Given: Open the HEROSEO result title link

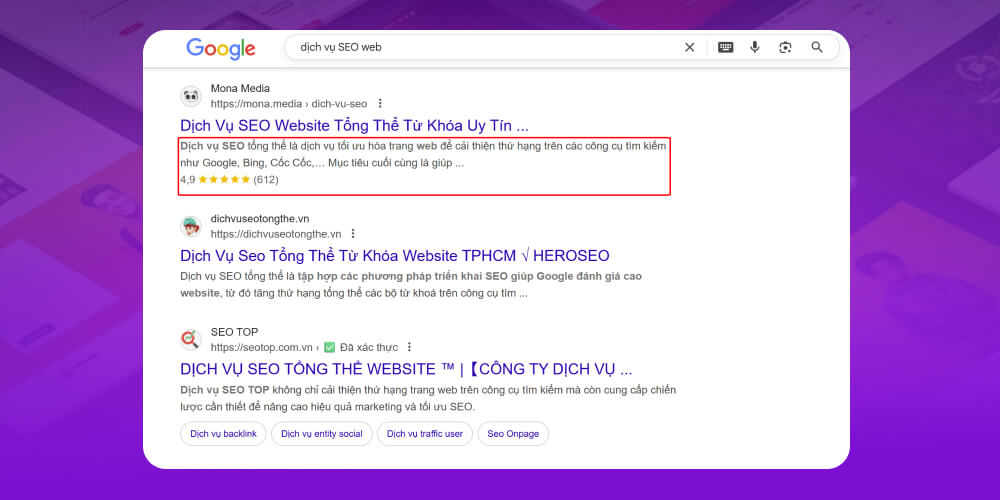Looking at the screenshot, I should click(x=395, y=256).
